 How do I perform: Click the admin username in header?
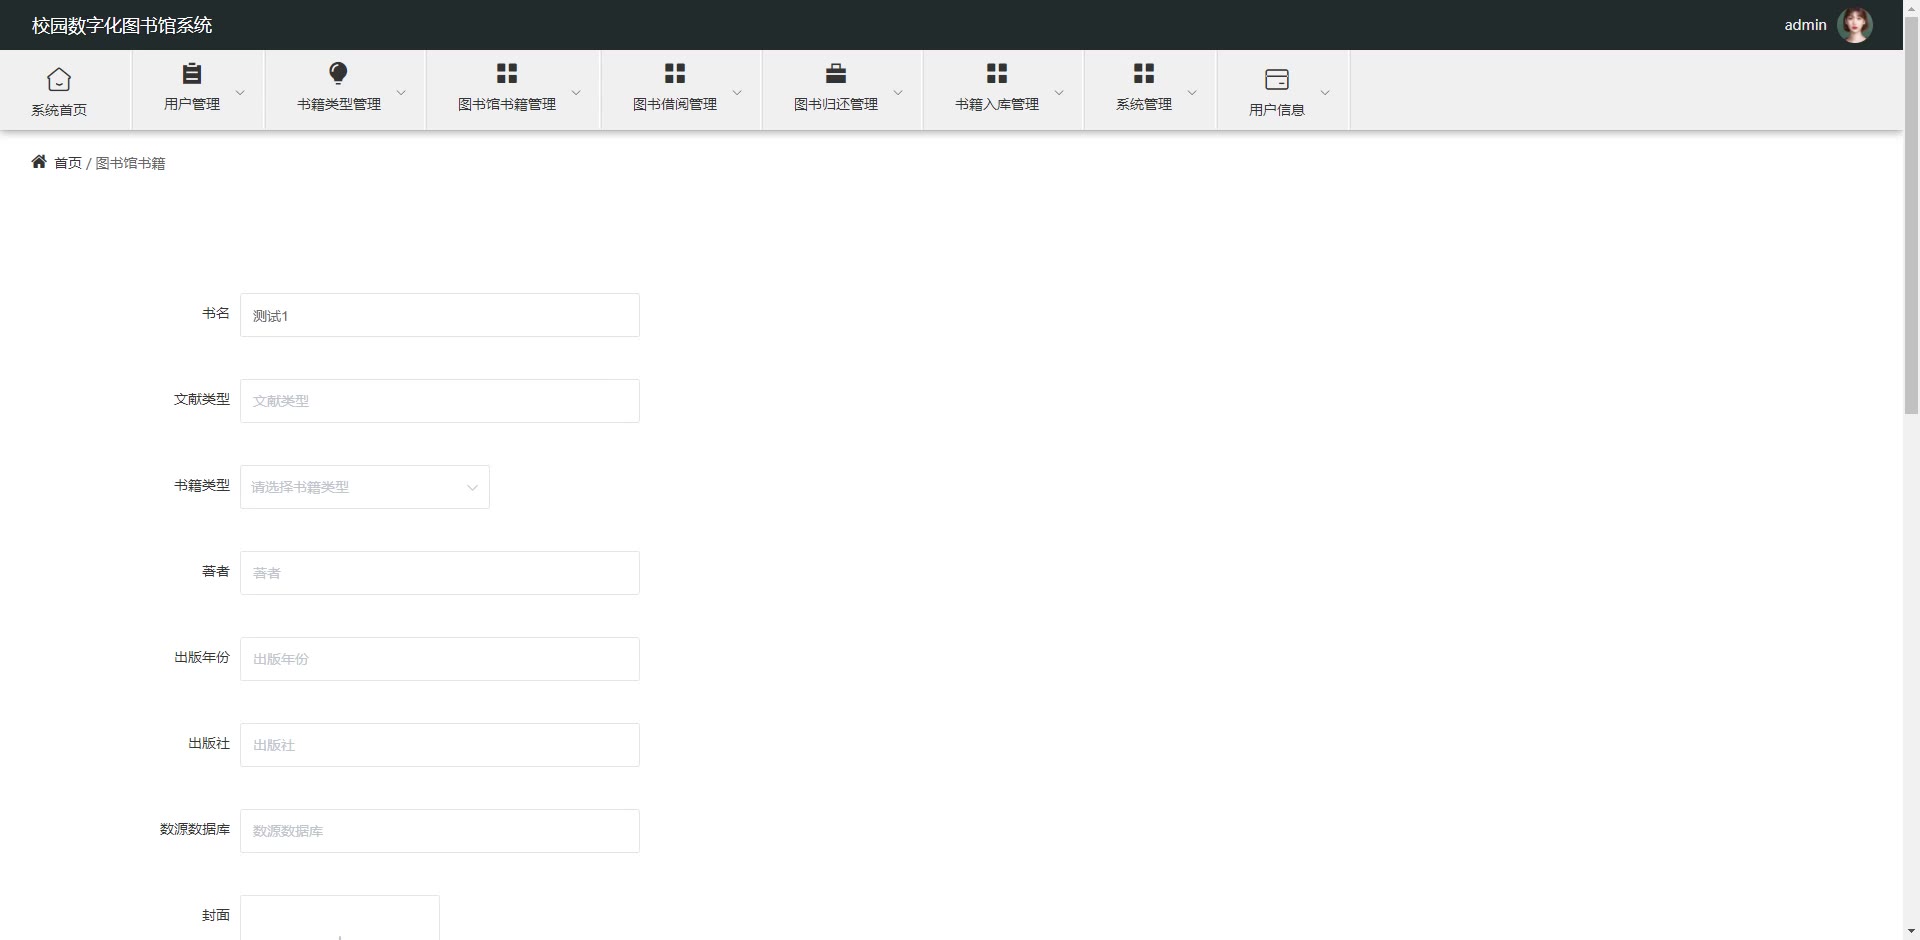tap(1805, 25)
